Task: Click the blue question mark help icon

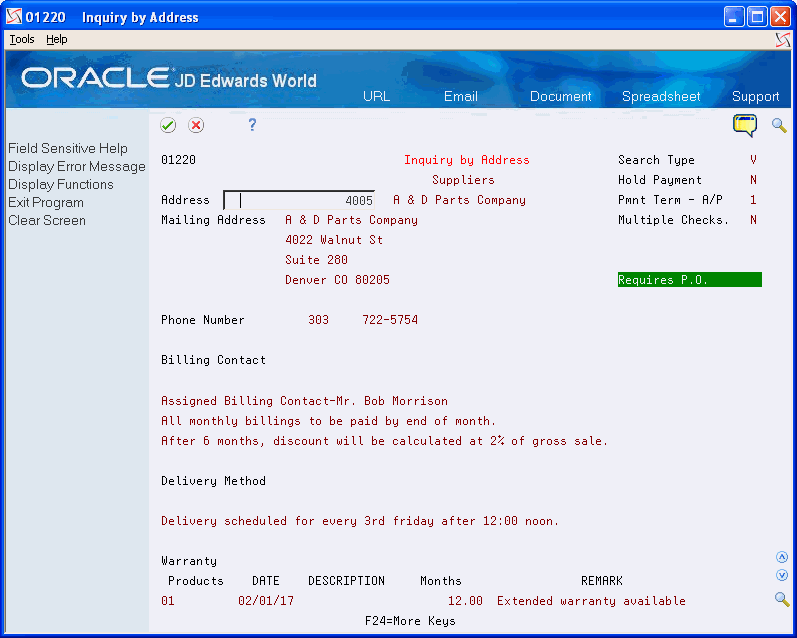Action: click(252, 125)
